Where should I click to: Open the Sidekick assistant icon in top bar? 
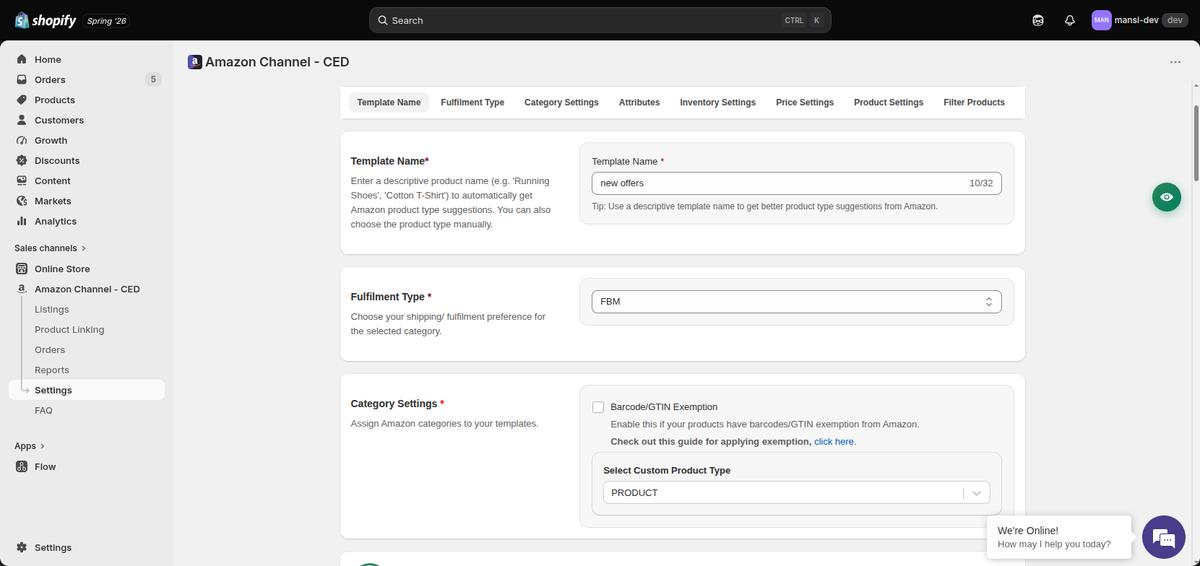1038,20
